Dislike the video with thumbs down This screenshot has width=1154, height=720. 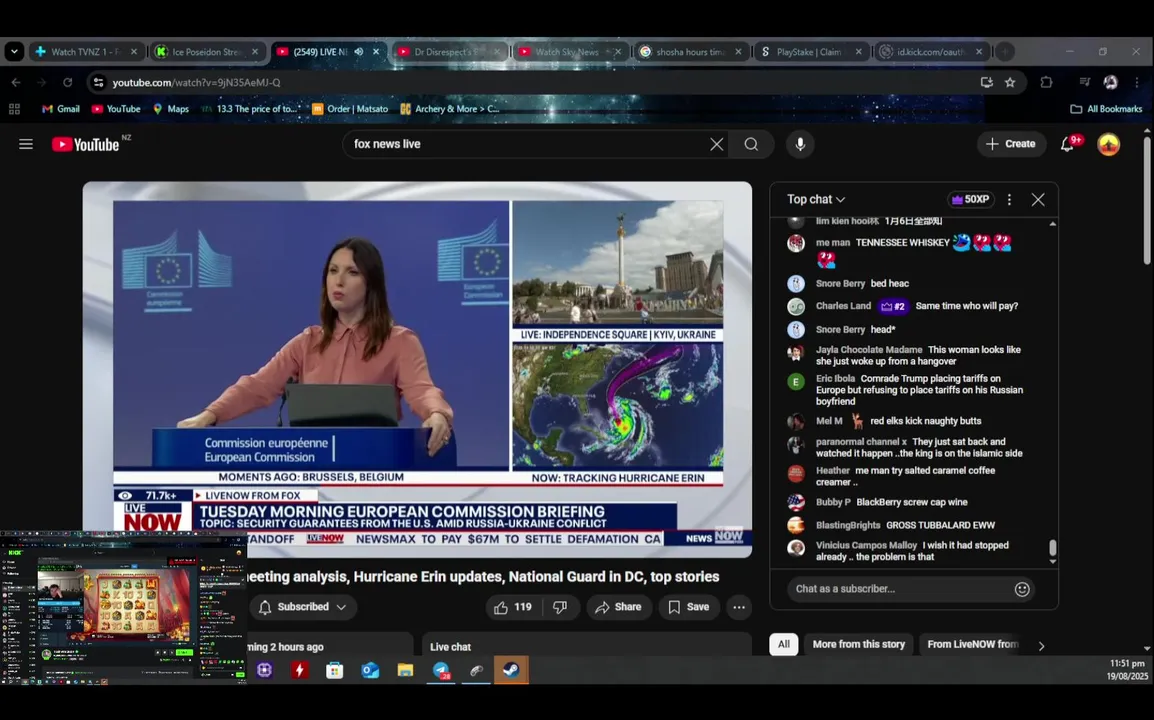560,607
